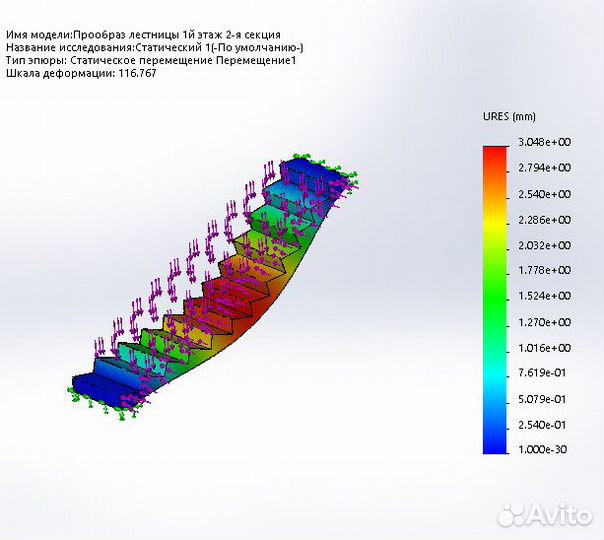Click the blue top landing of the staircase
Screen dimensions: 604x540
click(312, 170)
